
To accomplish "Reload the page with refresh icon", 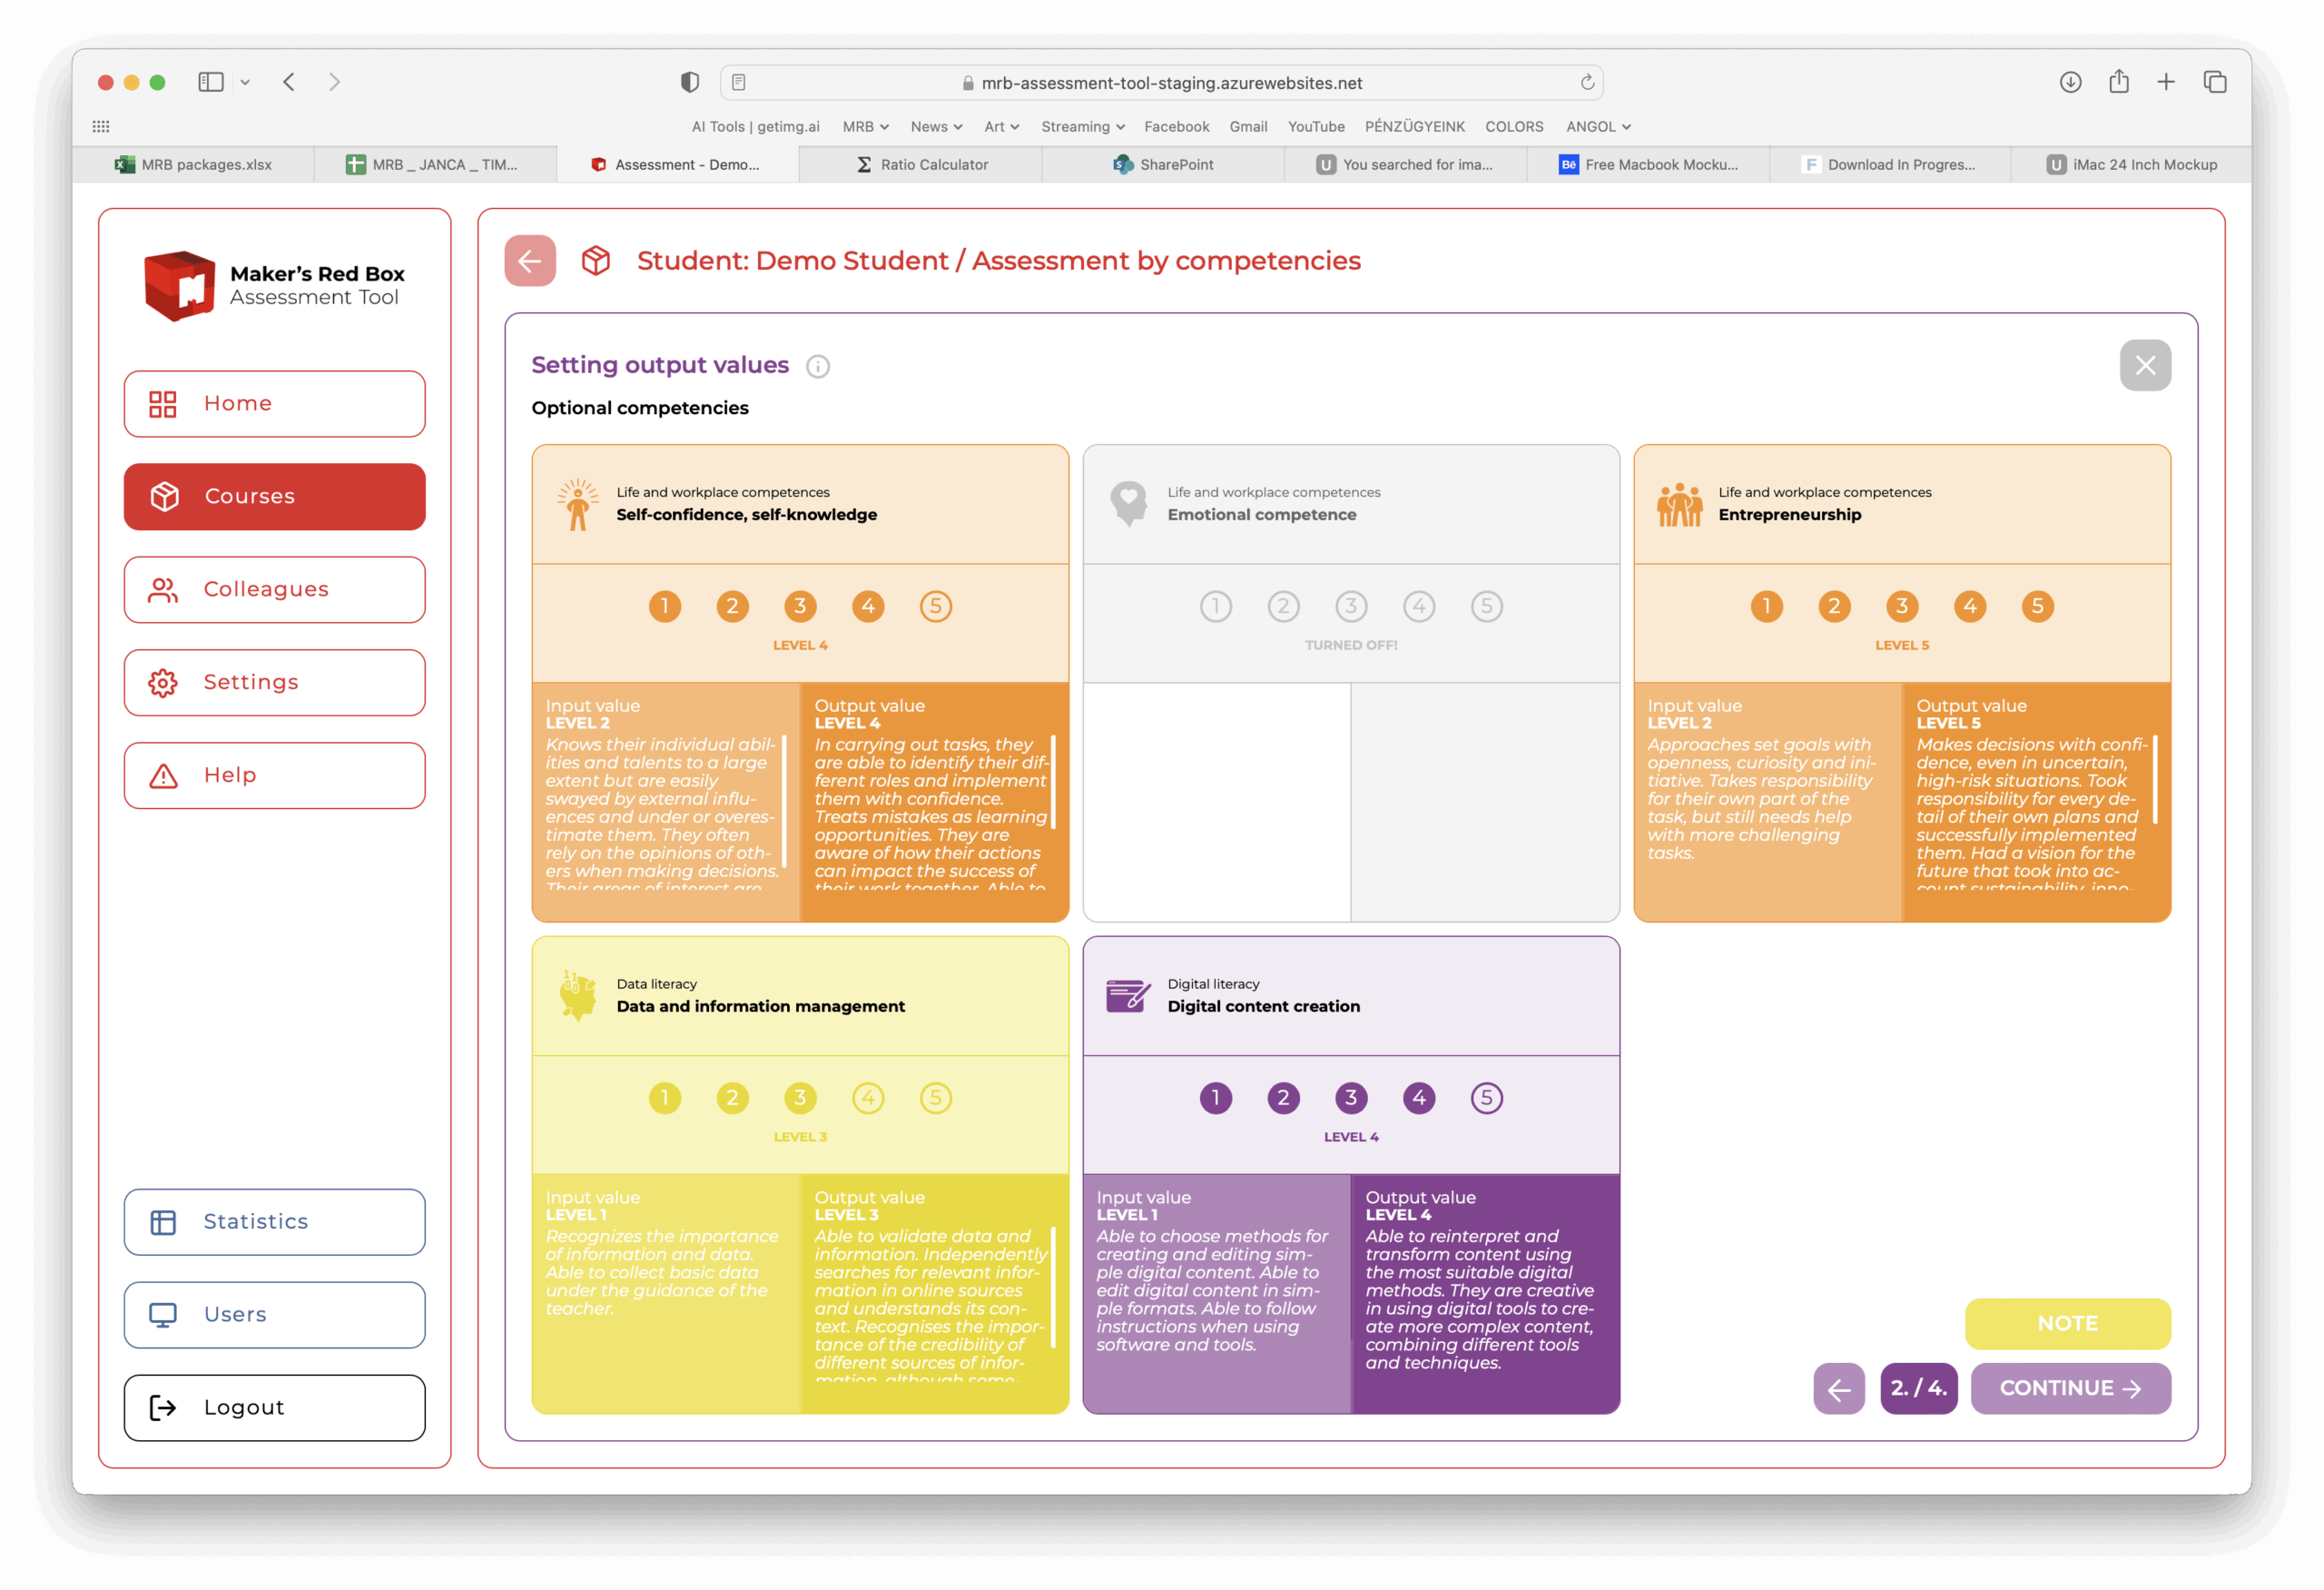I will pyautogui.click(x=1586, y=82).
